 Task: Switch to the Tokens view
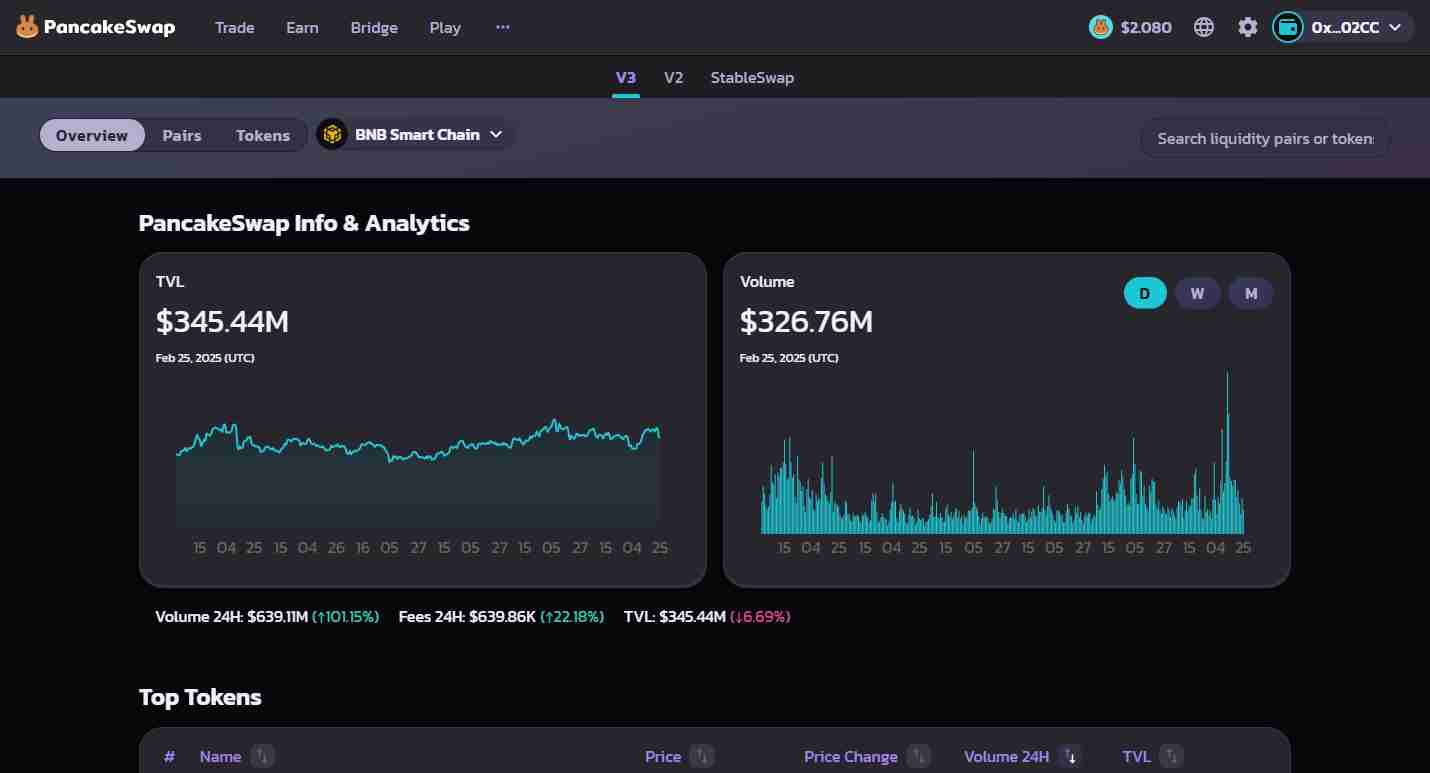point(263,135)
